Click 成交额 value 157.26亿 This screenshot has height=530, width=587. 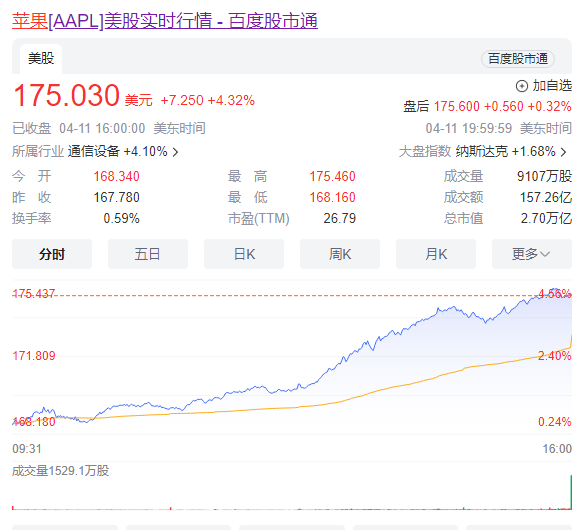(546, 197)
